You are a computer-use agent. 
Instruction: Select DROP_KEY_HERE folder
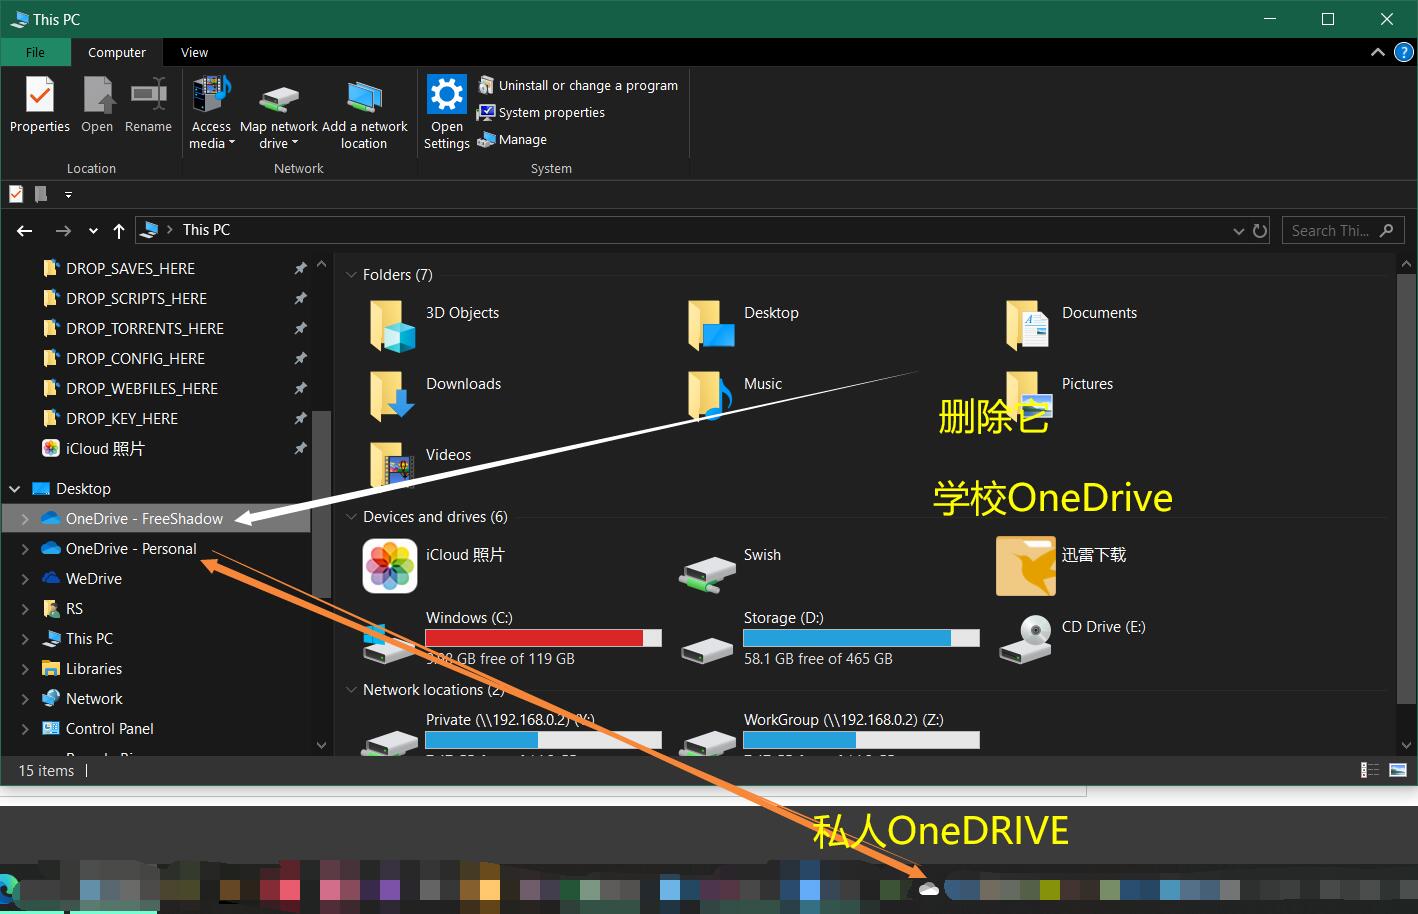pos(121,418)
